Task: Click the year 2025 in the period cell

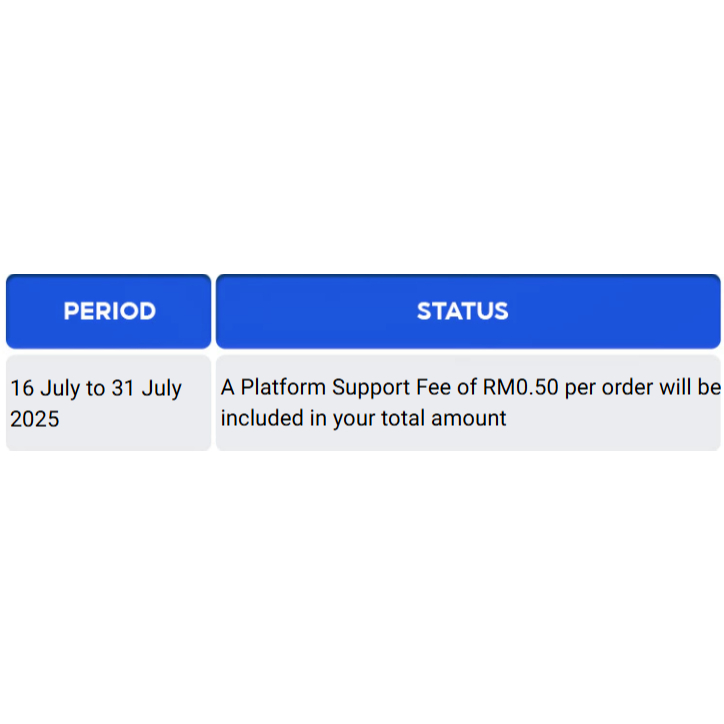Action: click(35, 419)
